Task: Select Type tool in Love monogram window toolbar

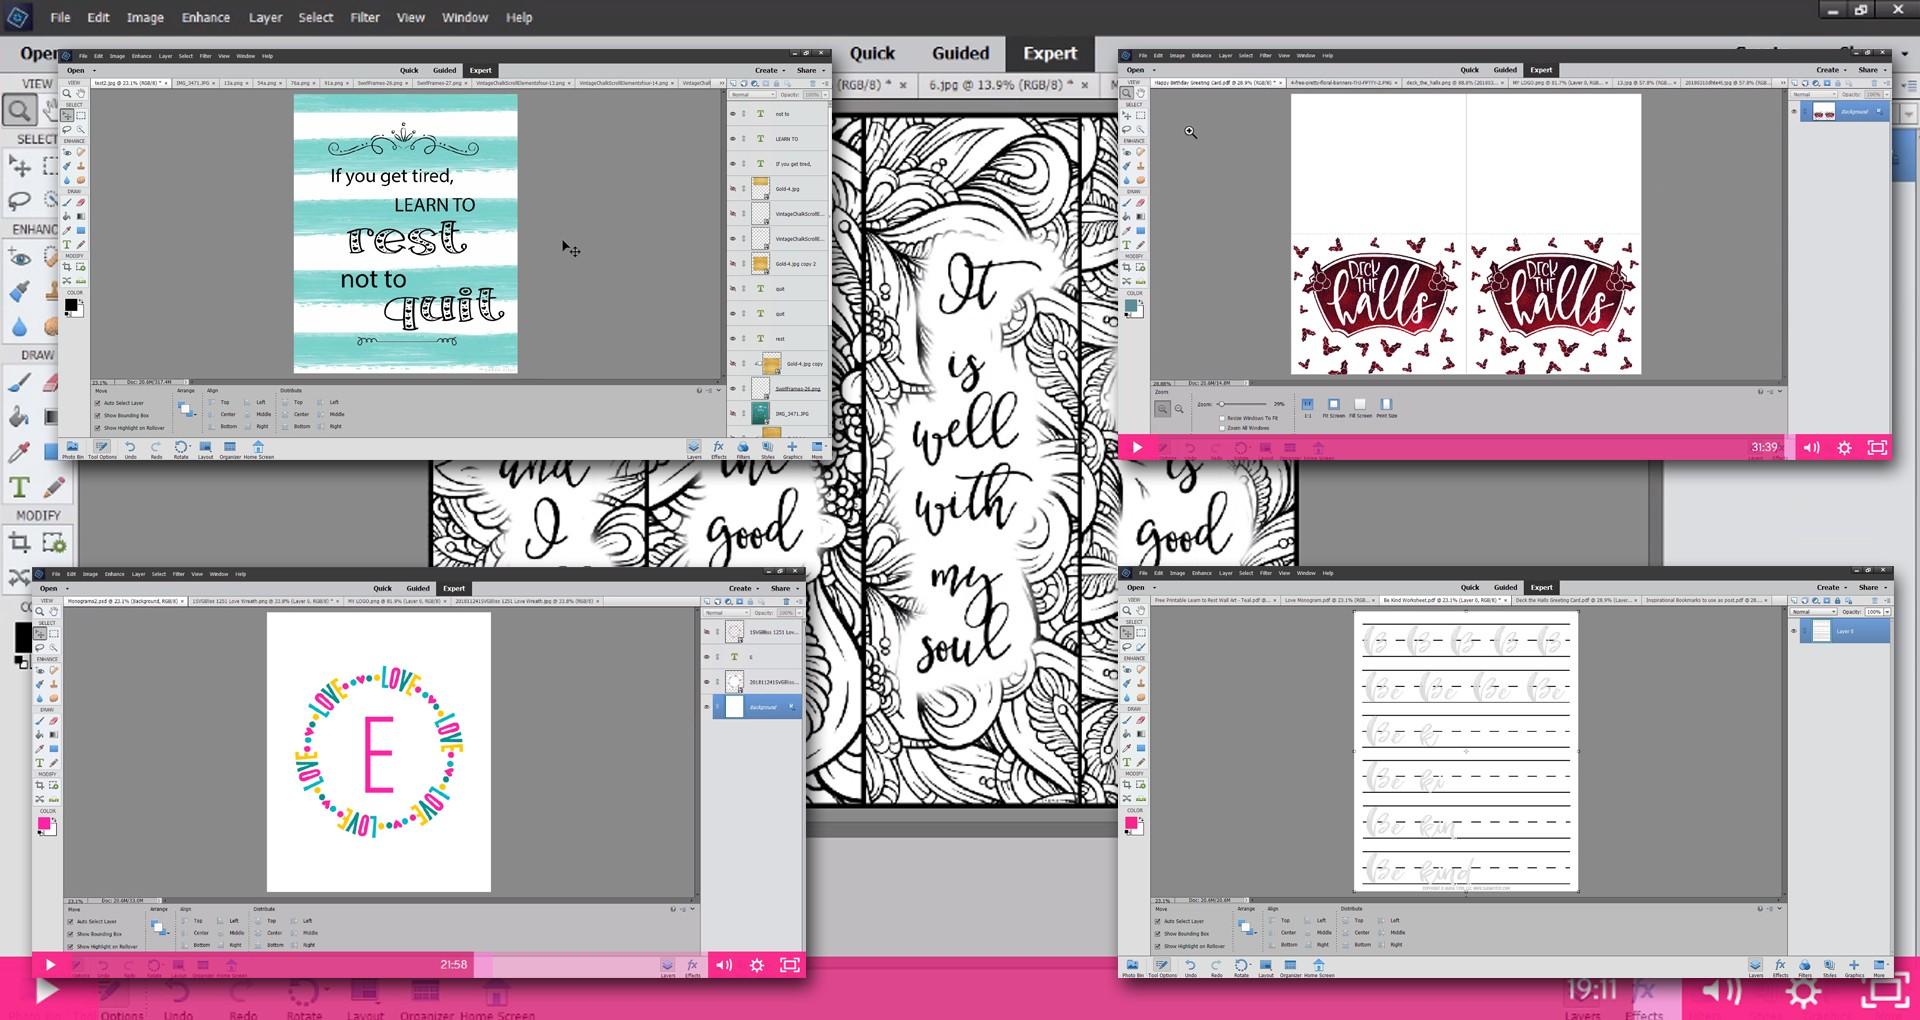Action: (40, 762)
